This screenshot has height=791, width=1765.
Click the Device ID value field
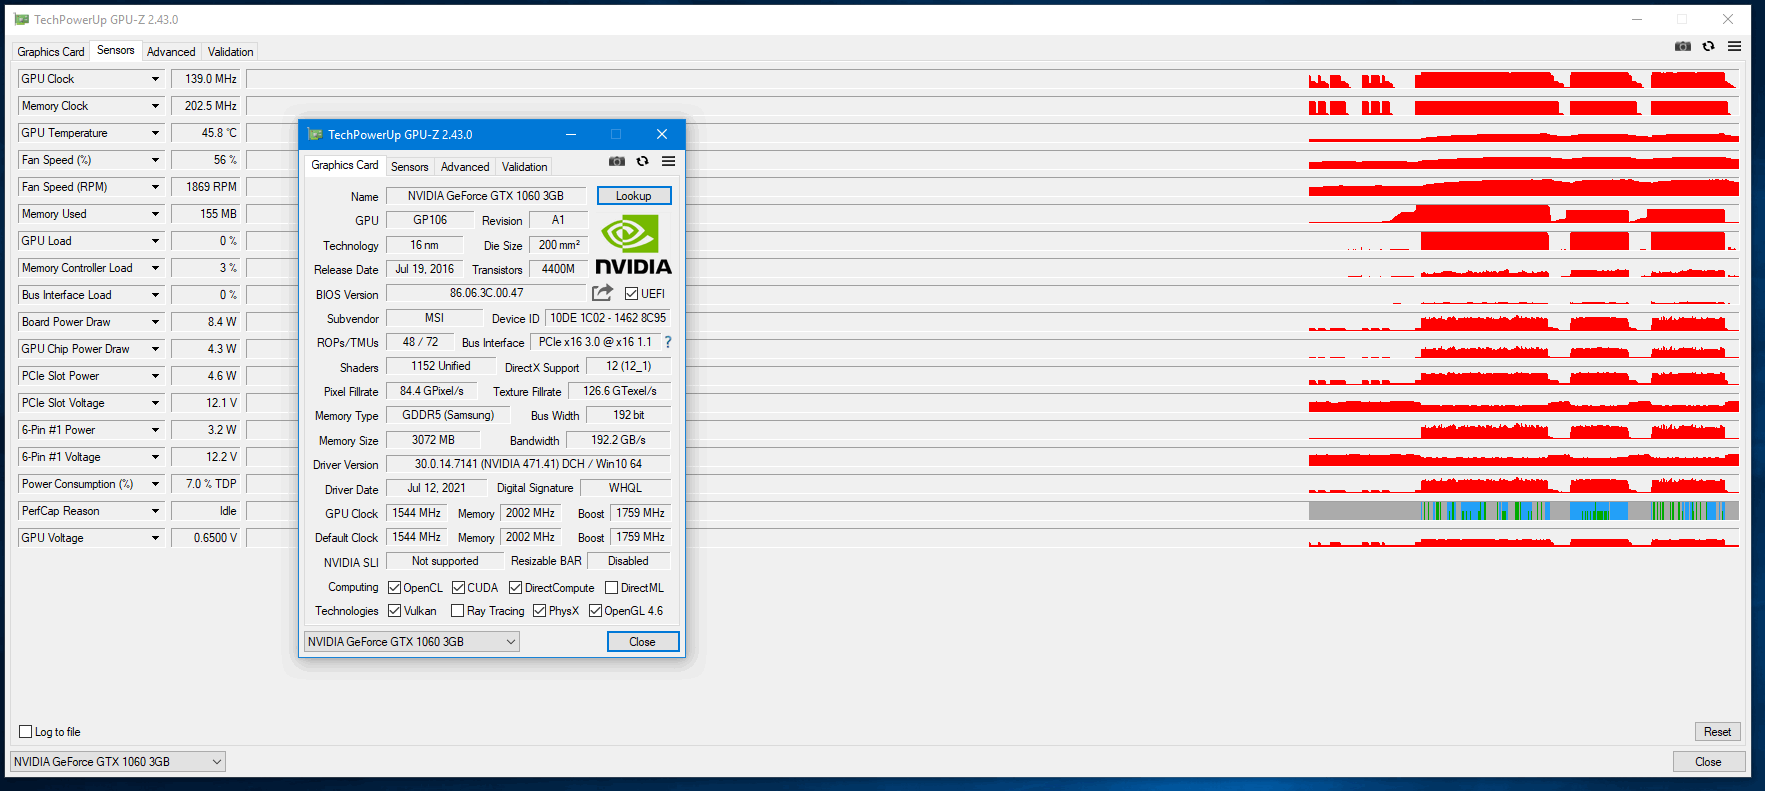pos(608,318)
